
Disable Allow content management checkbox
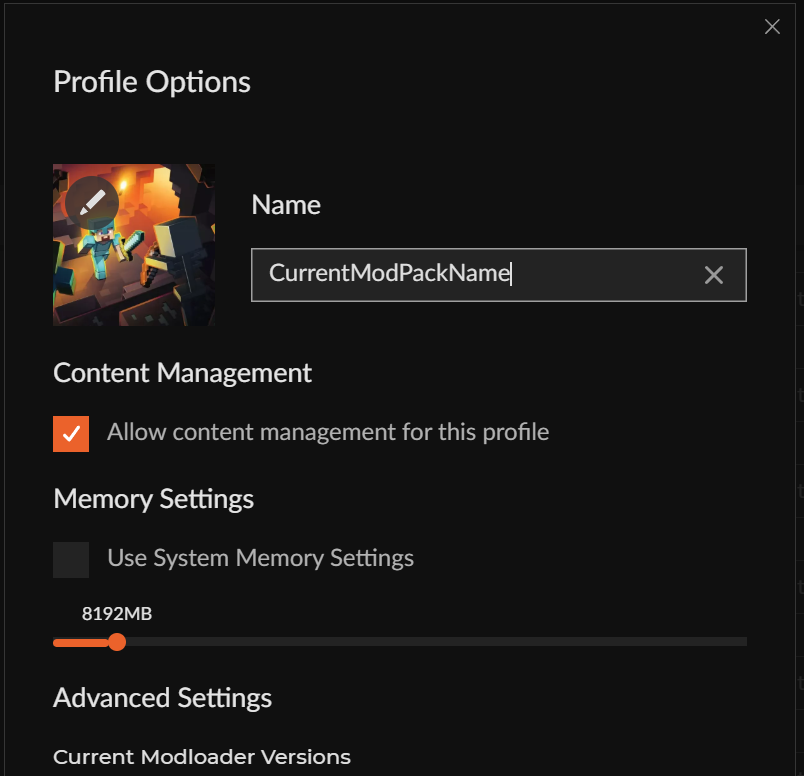(71, 434)
